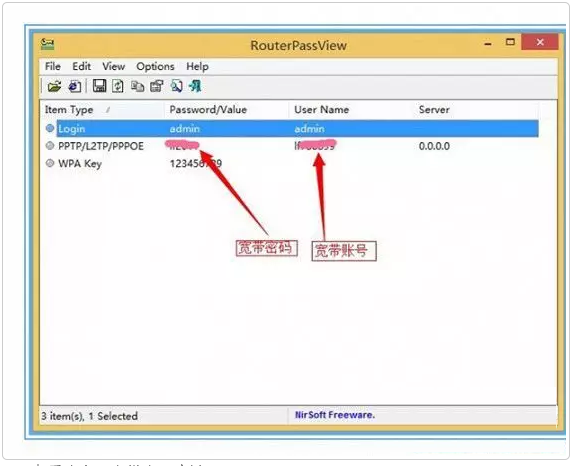Click the grab password from IE window icon

pyautogui.click(x=75, y=87)
